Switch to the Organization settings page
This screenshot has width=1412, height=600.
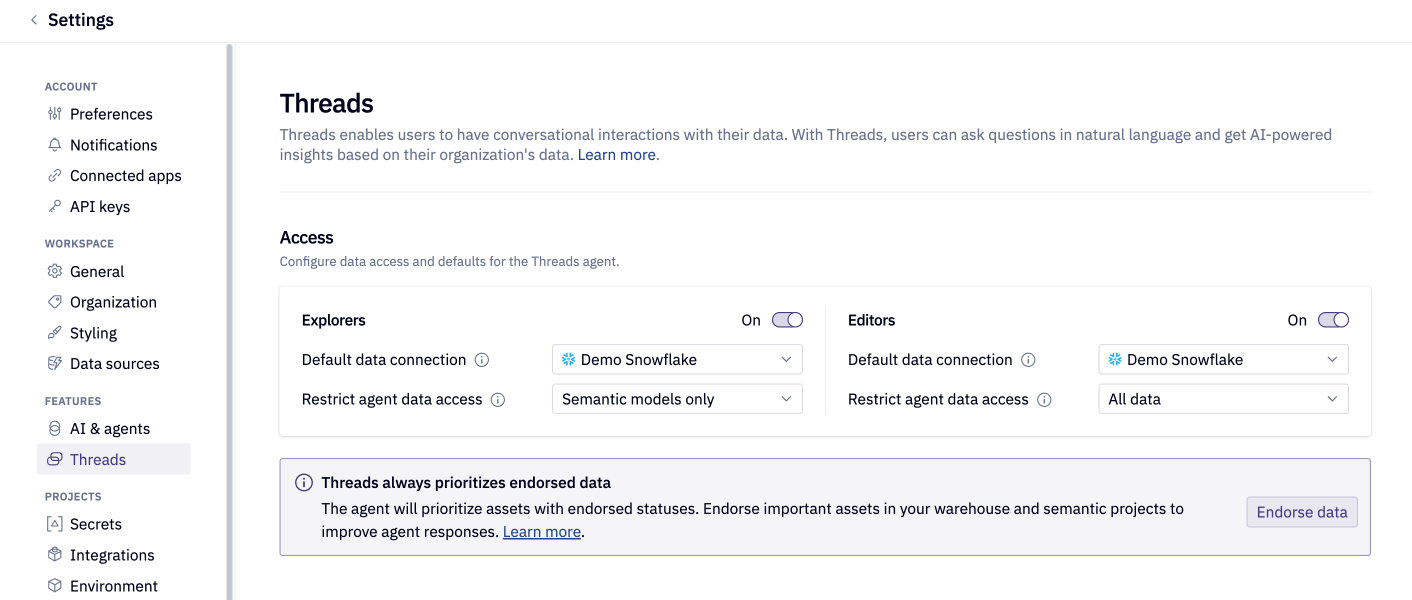pos(112,302)
